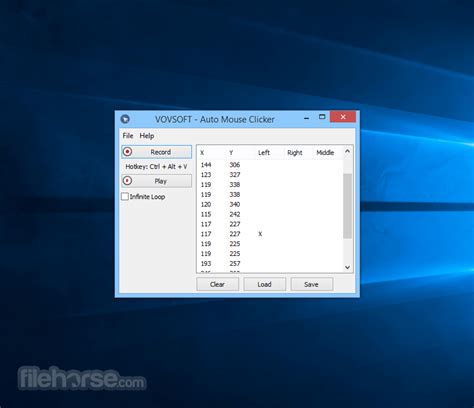Image resolution: width=474 pixels, height=408 pixels.
Task: Select the row with X value 120
Action: point(270,204)
